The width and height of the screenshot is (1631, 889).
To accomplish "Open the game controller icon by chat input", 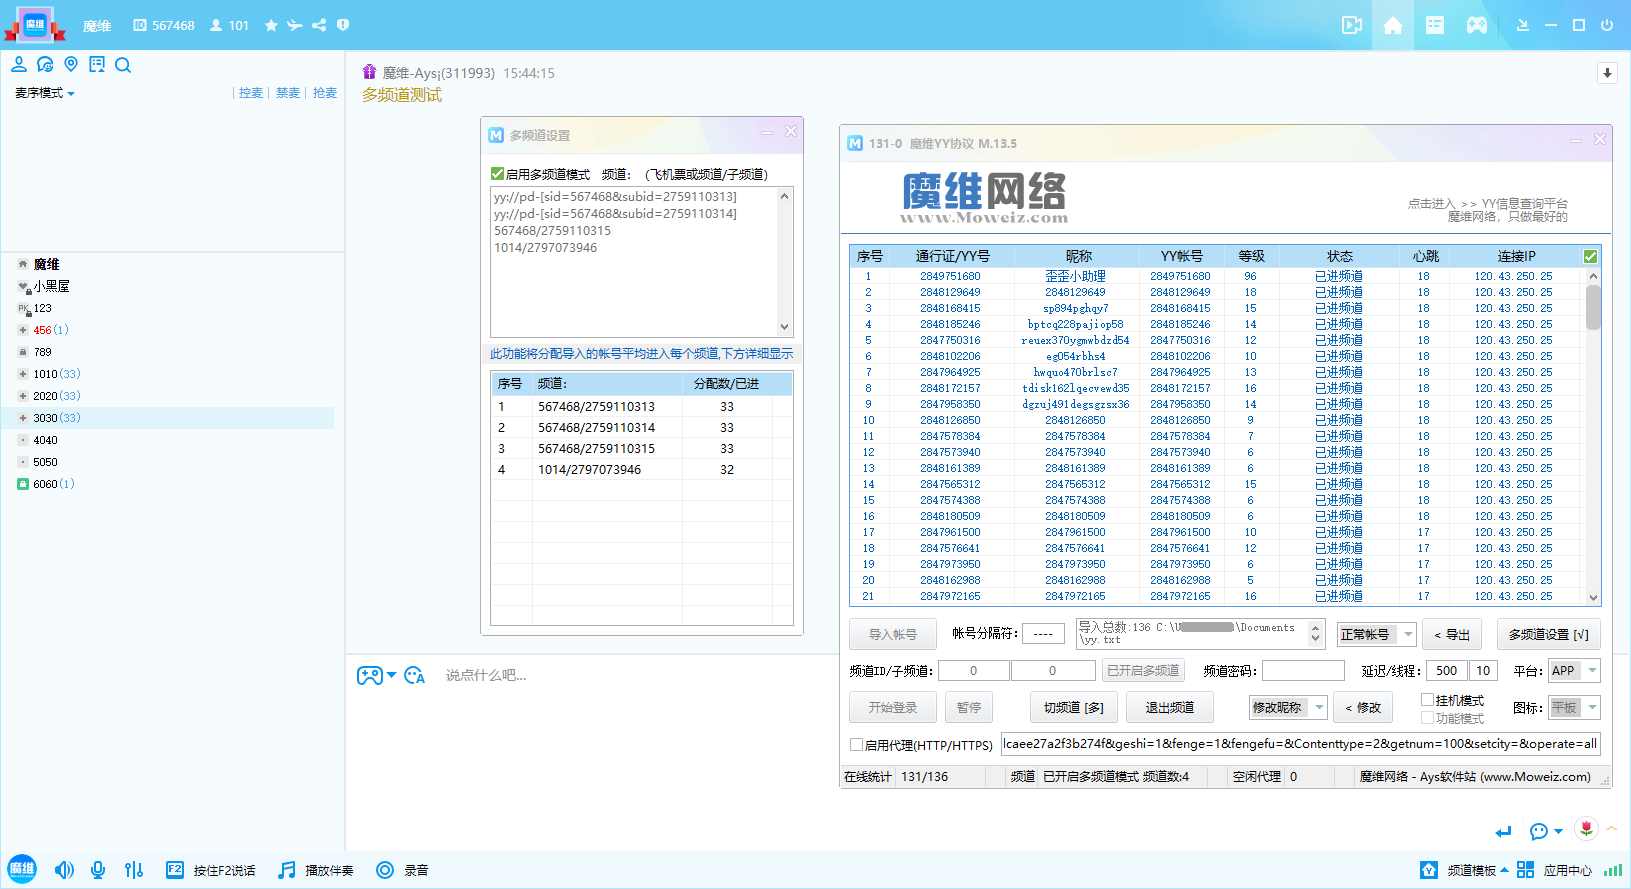I will click(370, 676).
